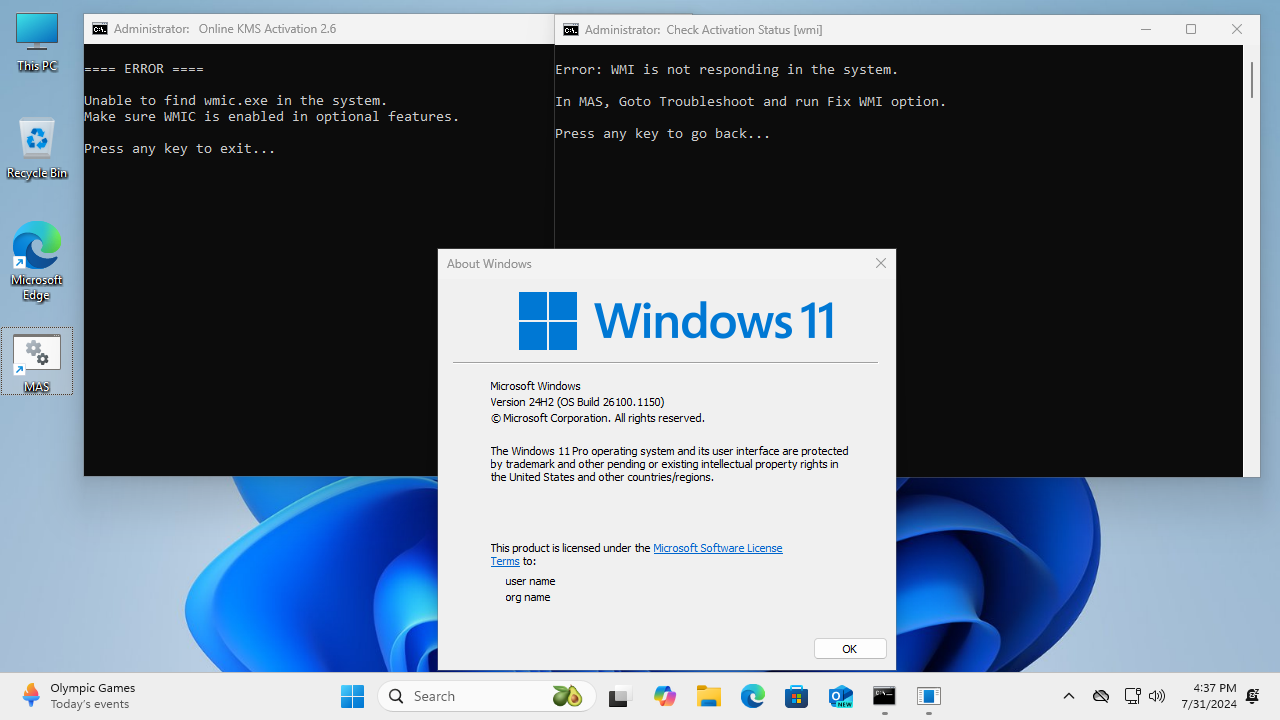Click 'Press any key to go back...' text

(x=663, y=134)
